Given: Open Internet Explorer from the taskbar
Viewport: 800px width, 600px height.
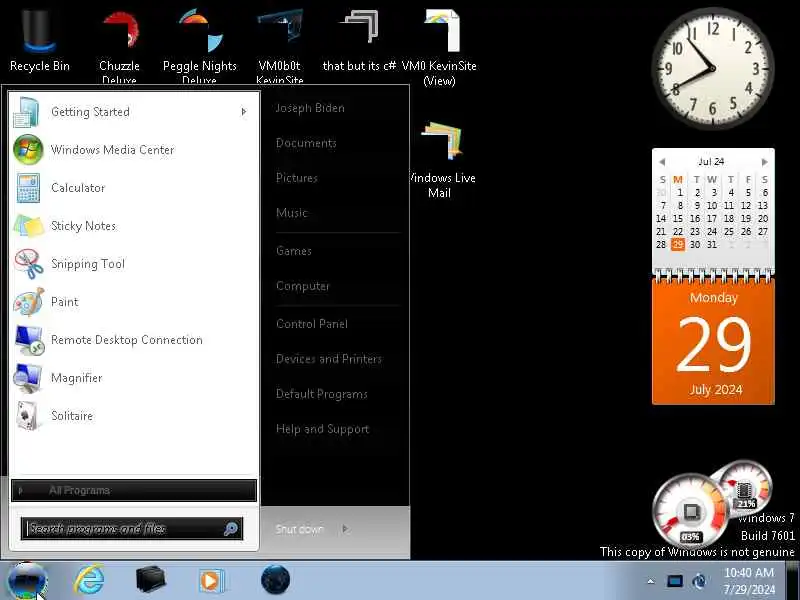Looking at the screenshot, I should pyautogui.click(x=89, y=581).
